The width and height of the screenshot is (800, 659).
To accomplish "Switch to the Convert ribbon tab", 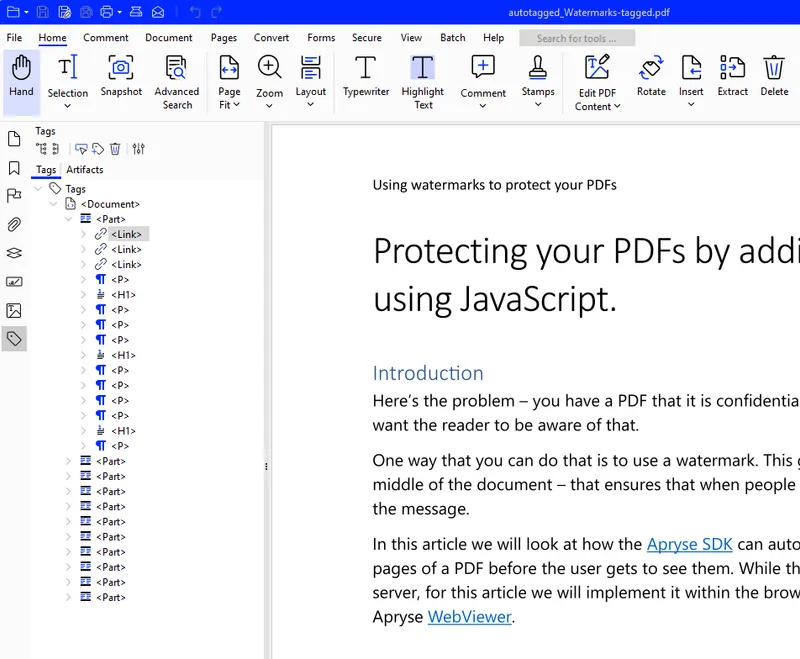I will (271, 38).
